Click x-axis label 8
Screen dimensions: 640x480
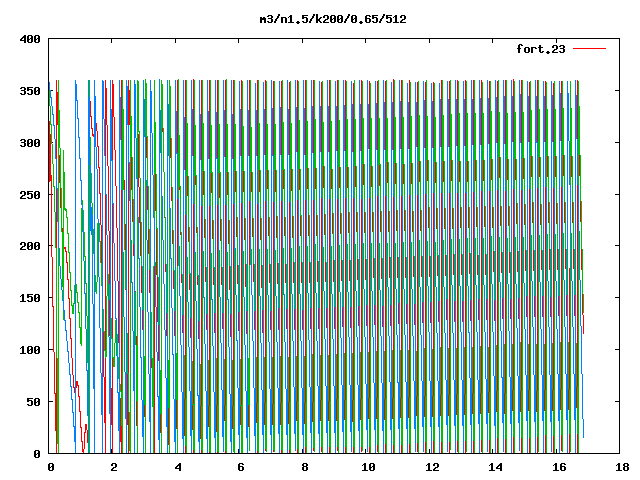(x=305, y=467)
